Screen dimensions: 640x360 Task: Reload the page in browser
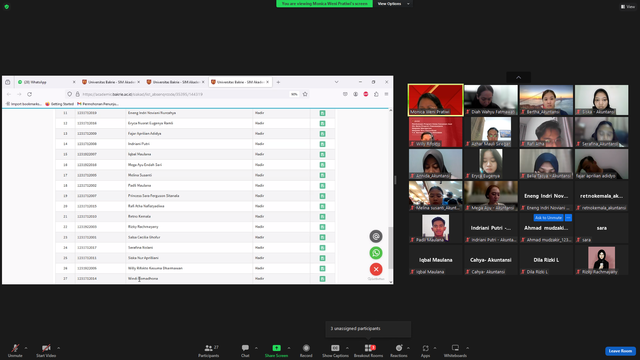coord(29,94)
